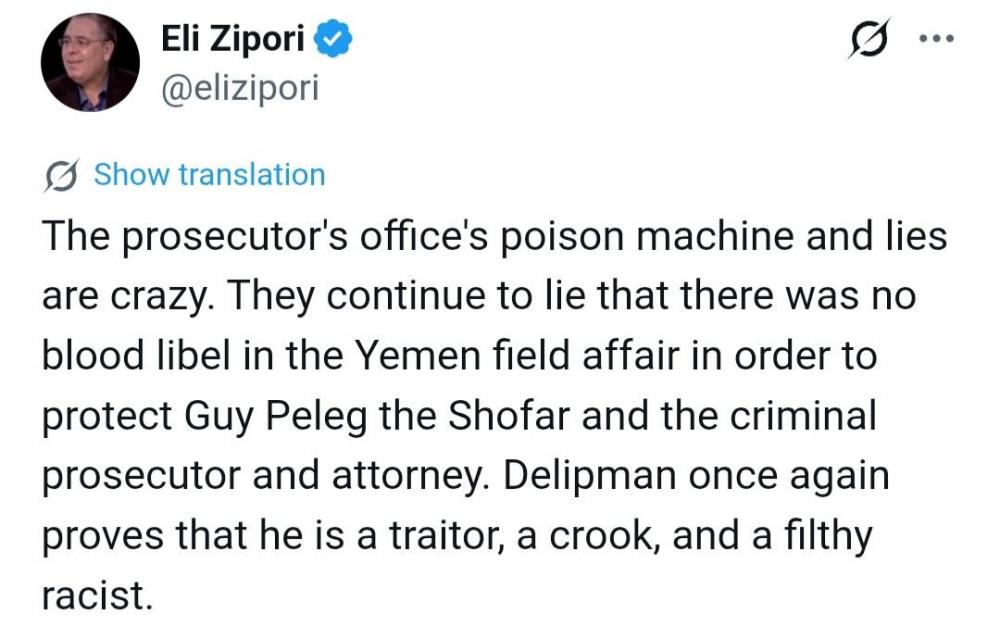This screenshot has height=638, width=1000.
Task: Open the three-dot more options menu
Action: point(937,40)
